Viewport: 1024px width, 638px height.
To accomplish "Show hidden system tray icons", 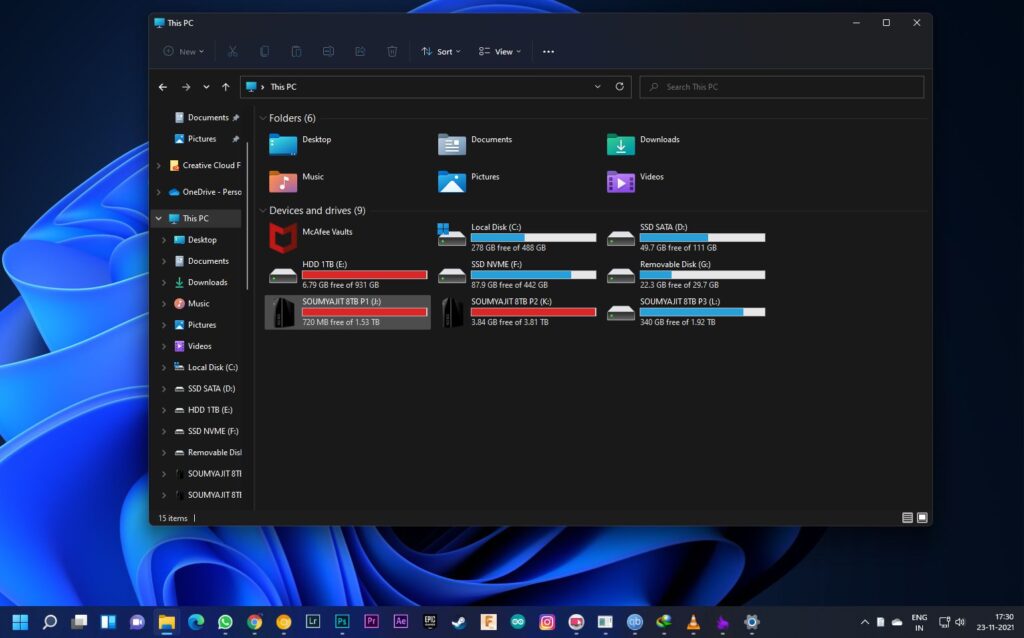I will pos(865,622).
